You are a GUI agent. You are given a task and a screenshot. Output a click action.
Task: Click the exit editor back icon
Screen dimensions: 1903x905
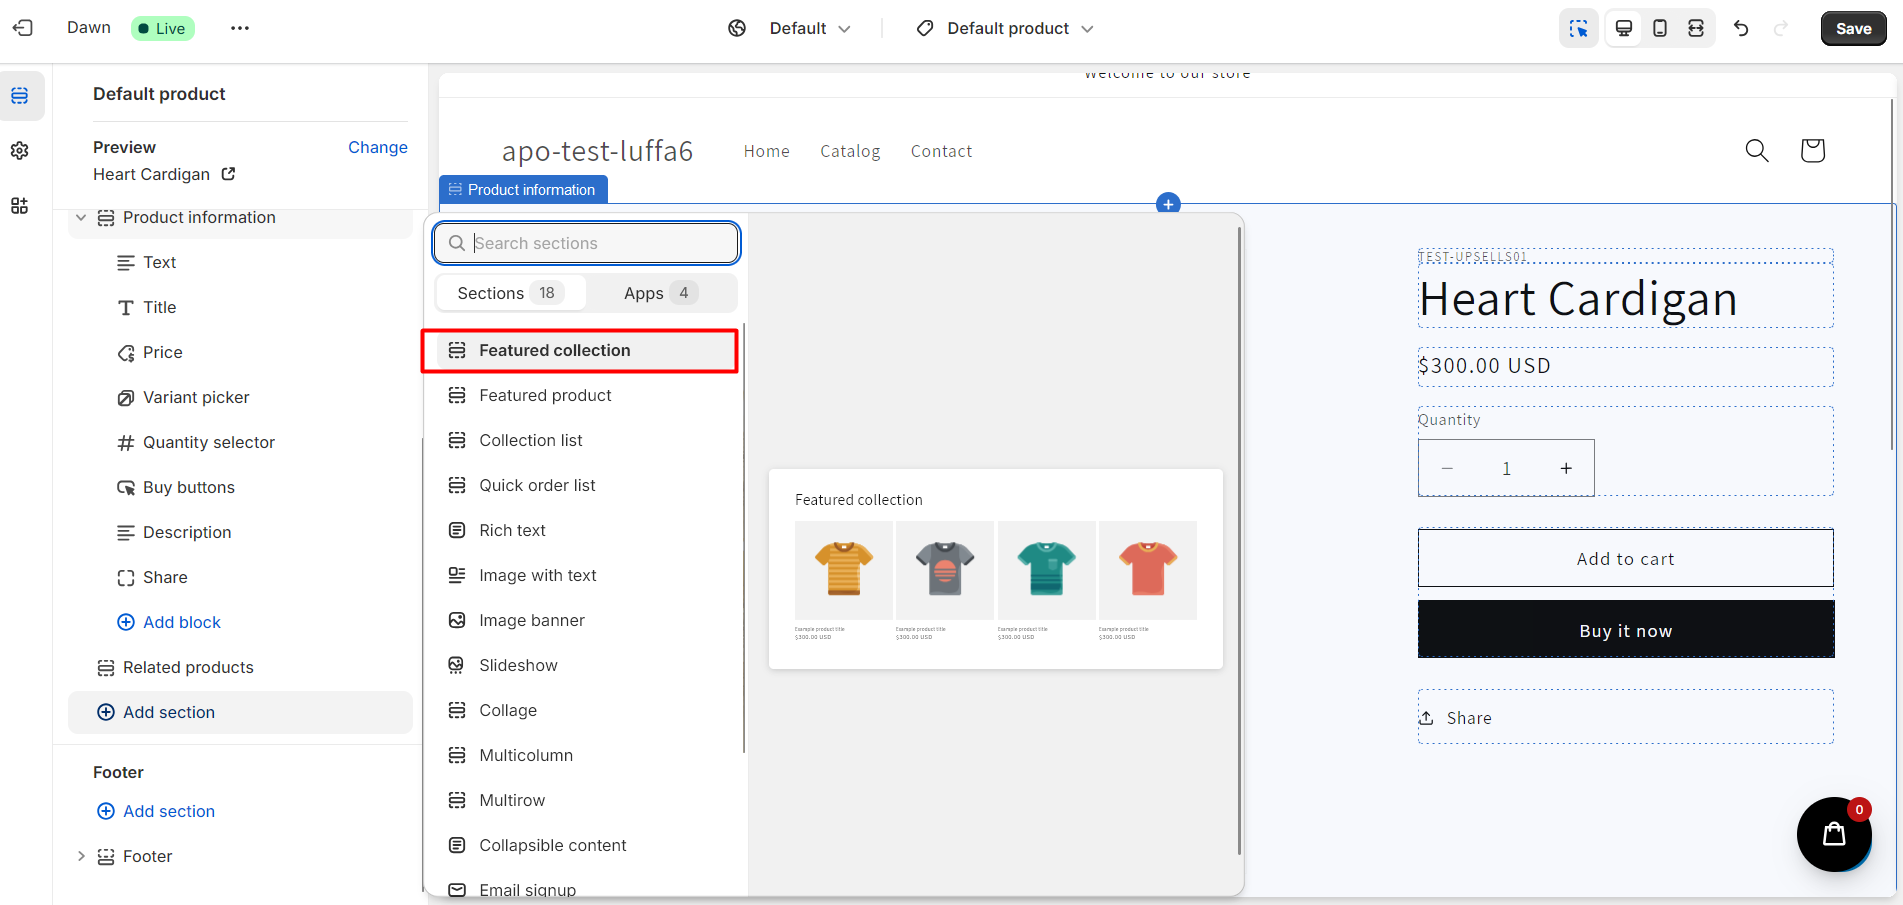click(x=22, y=28)
